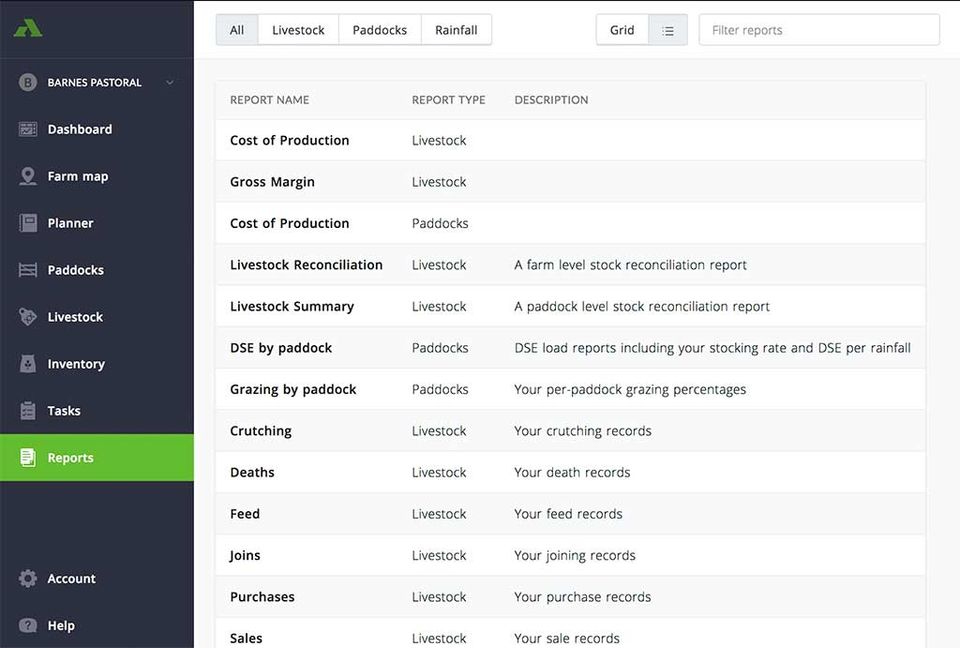
Task: Click 'Your per-paddock grazing percentages' description
Action: (x=630, y=390)
